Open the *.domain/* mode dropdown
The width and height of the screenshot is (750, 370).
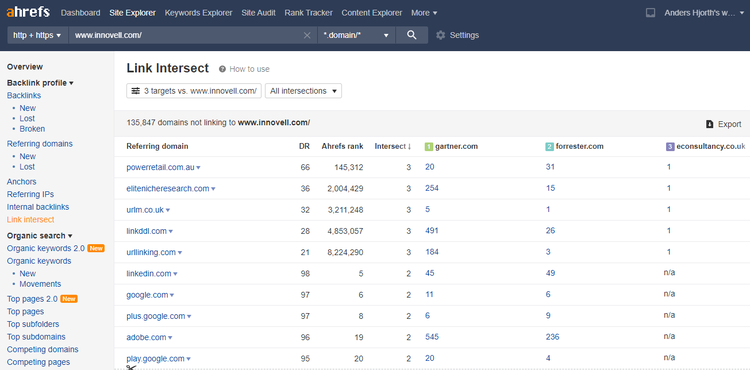(356, 35)
